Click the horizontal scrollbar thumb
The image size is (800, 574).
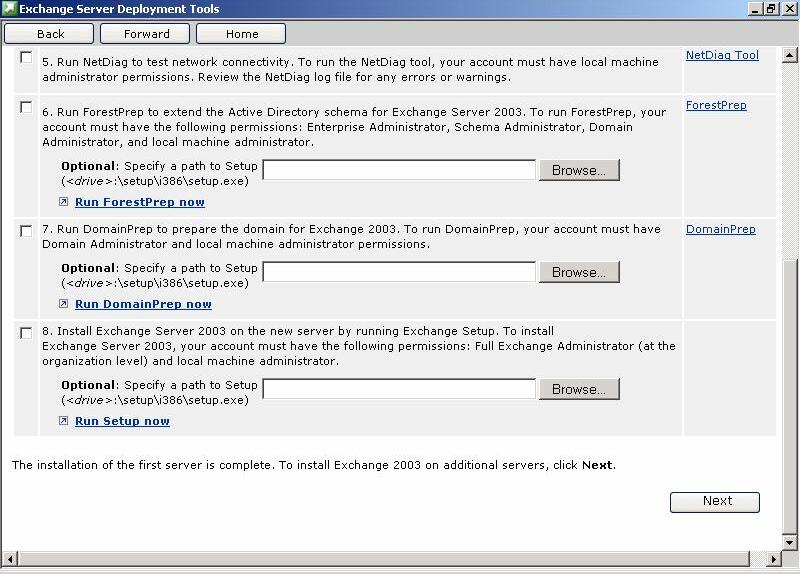pyautogui.click(x=384, y=559)
